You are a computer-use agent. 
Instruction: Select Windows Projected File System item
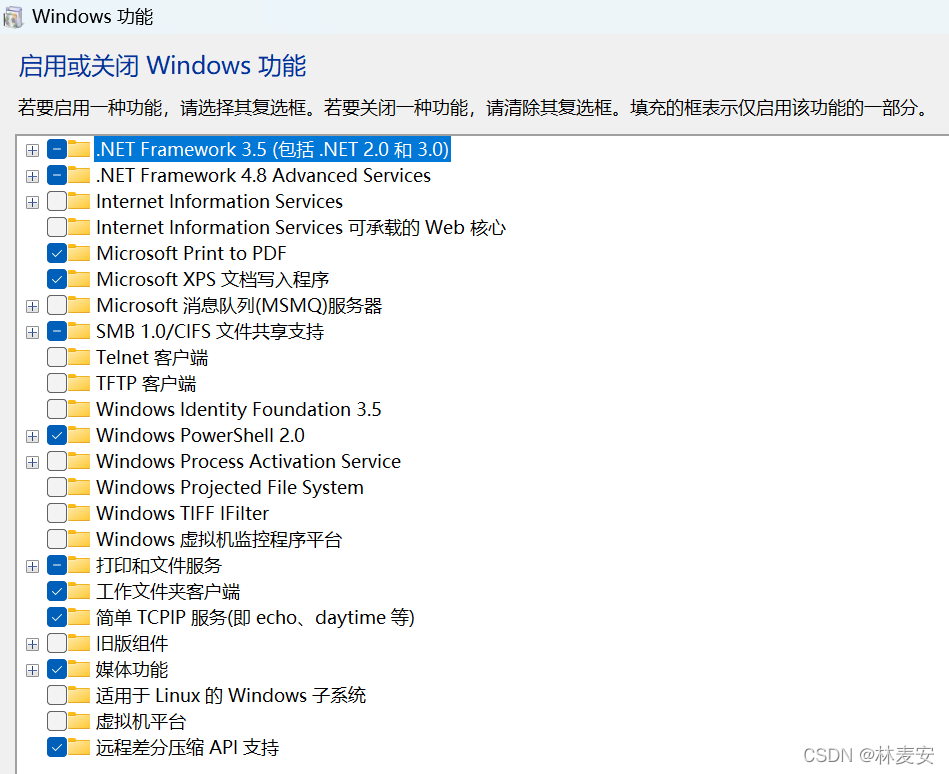point(229,488)
